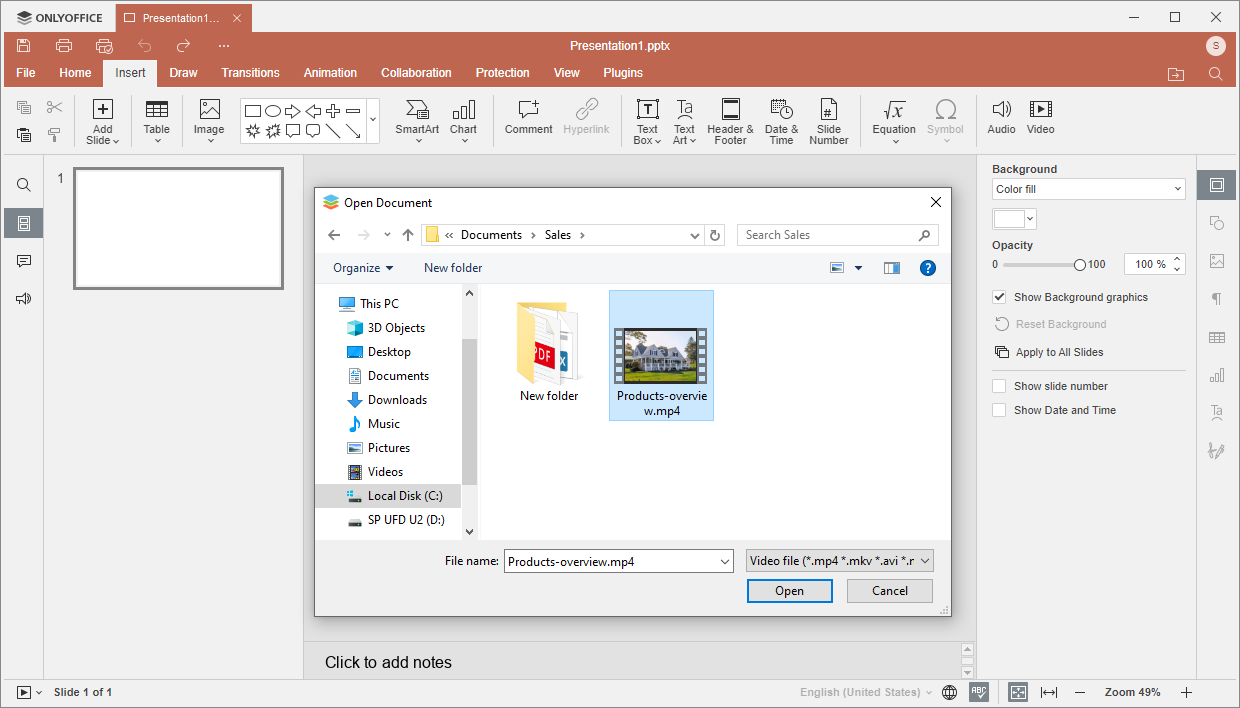This screenshot has width=1240, height=708.
Task: Click the SmartArt icon
Action: pos(417,110)
